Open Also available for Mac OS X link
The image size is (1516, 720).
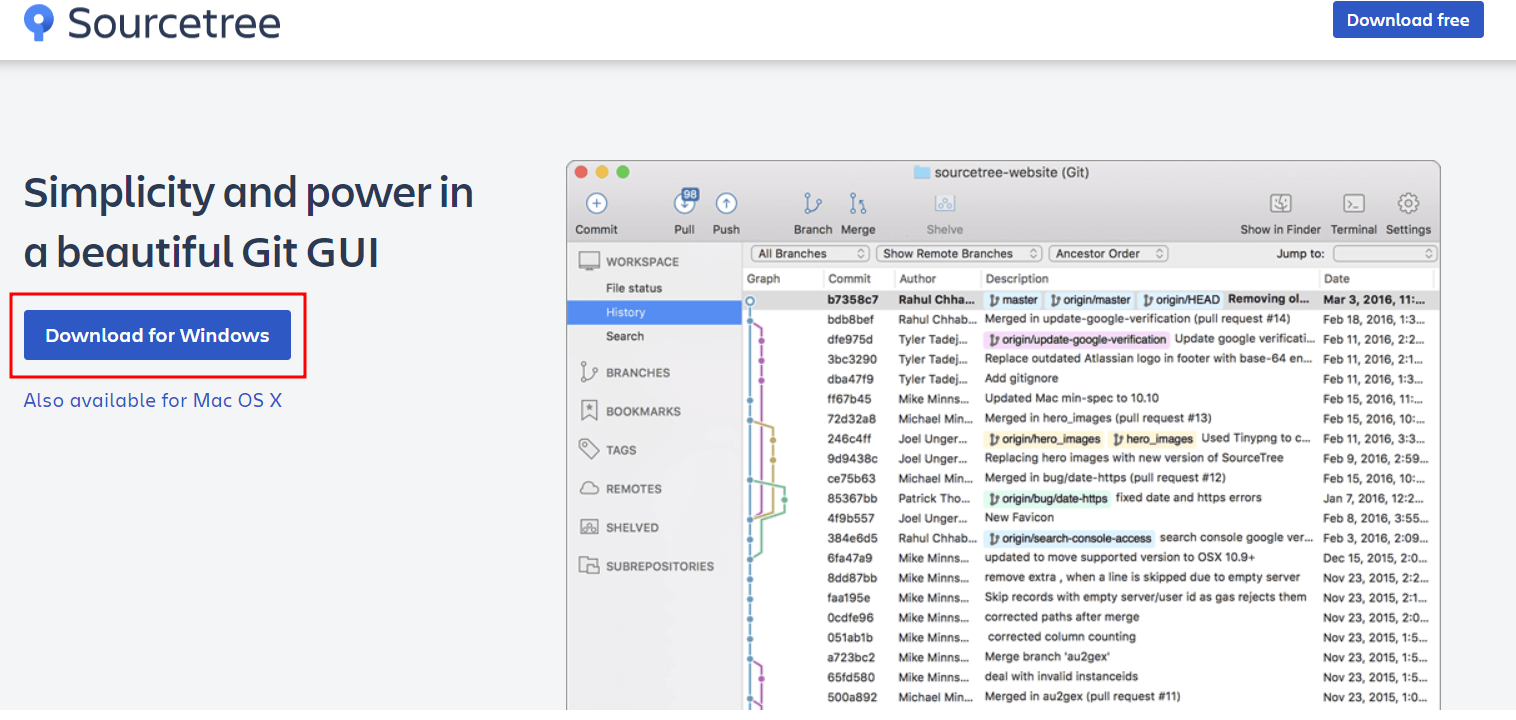pyautogui.click(x=153, y=400)
